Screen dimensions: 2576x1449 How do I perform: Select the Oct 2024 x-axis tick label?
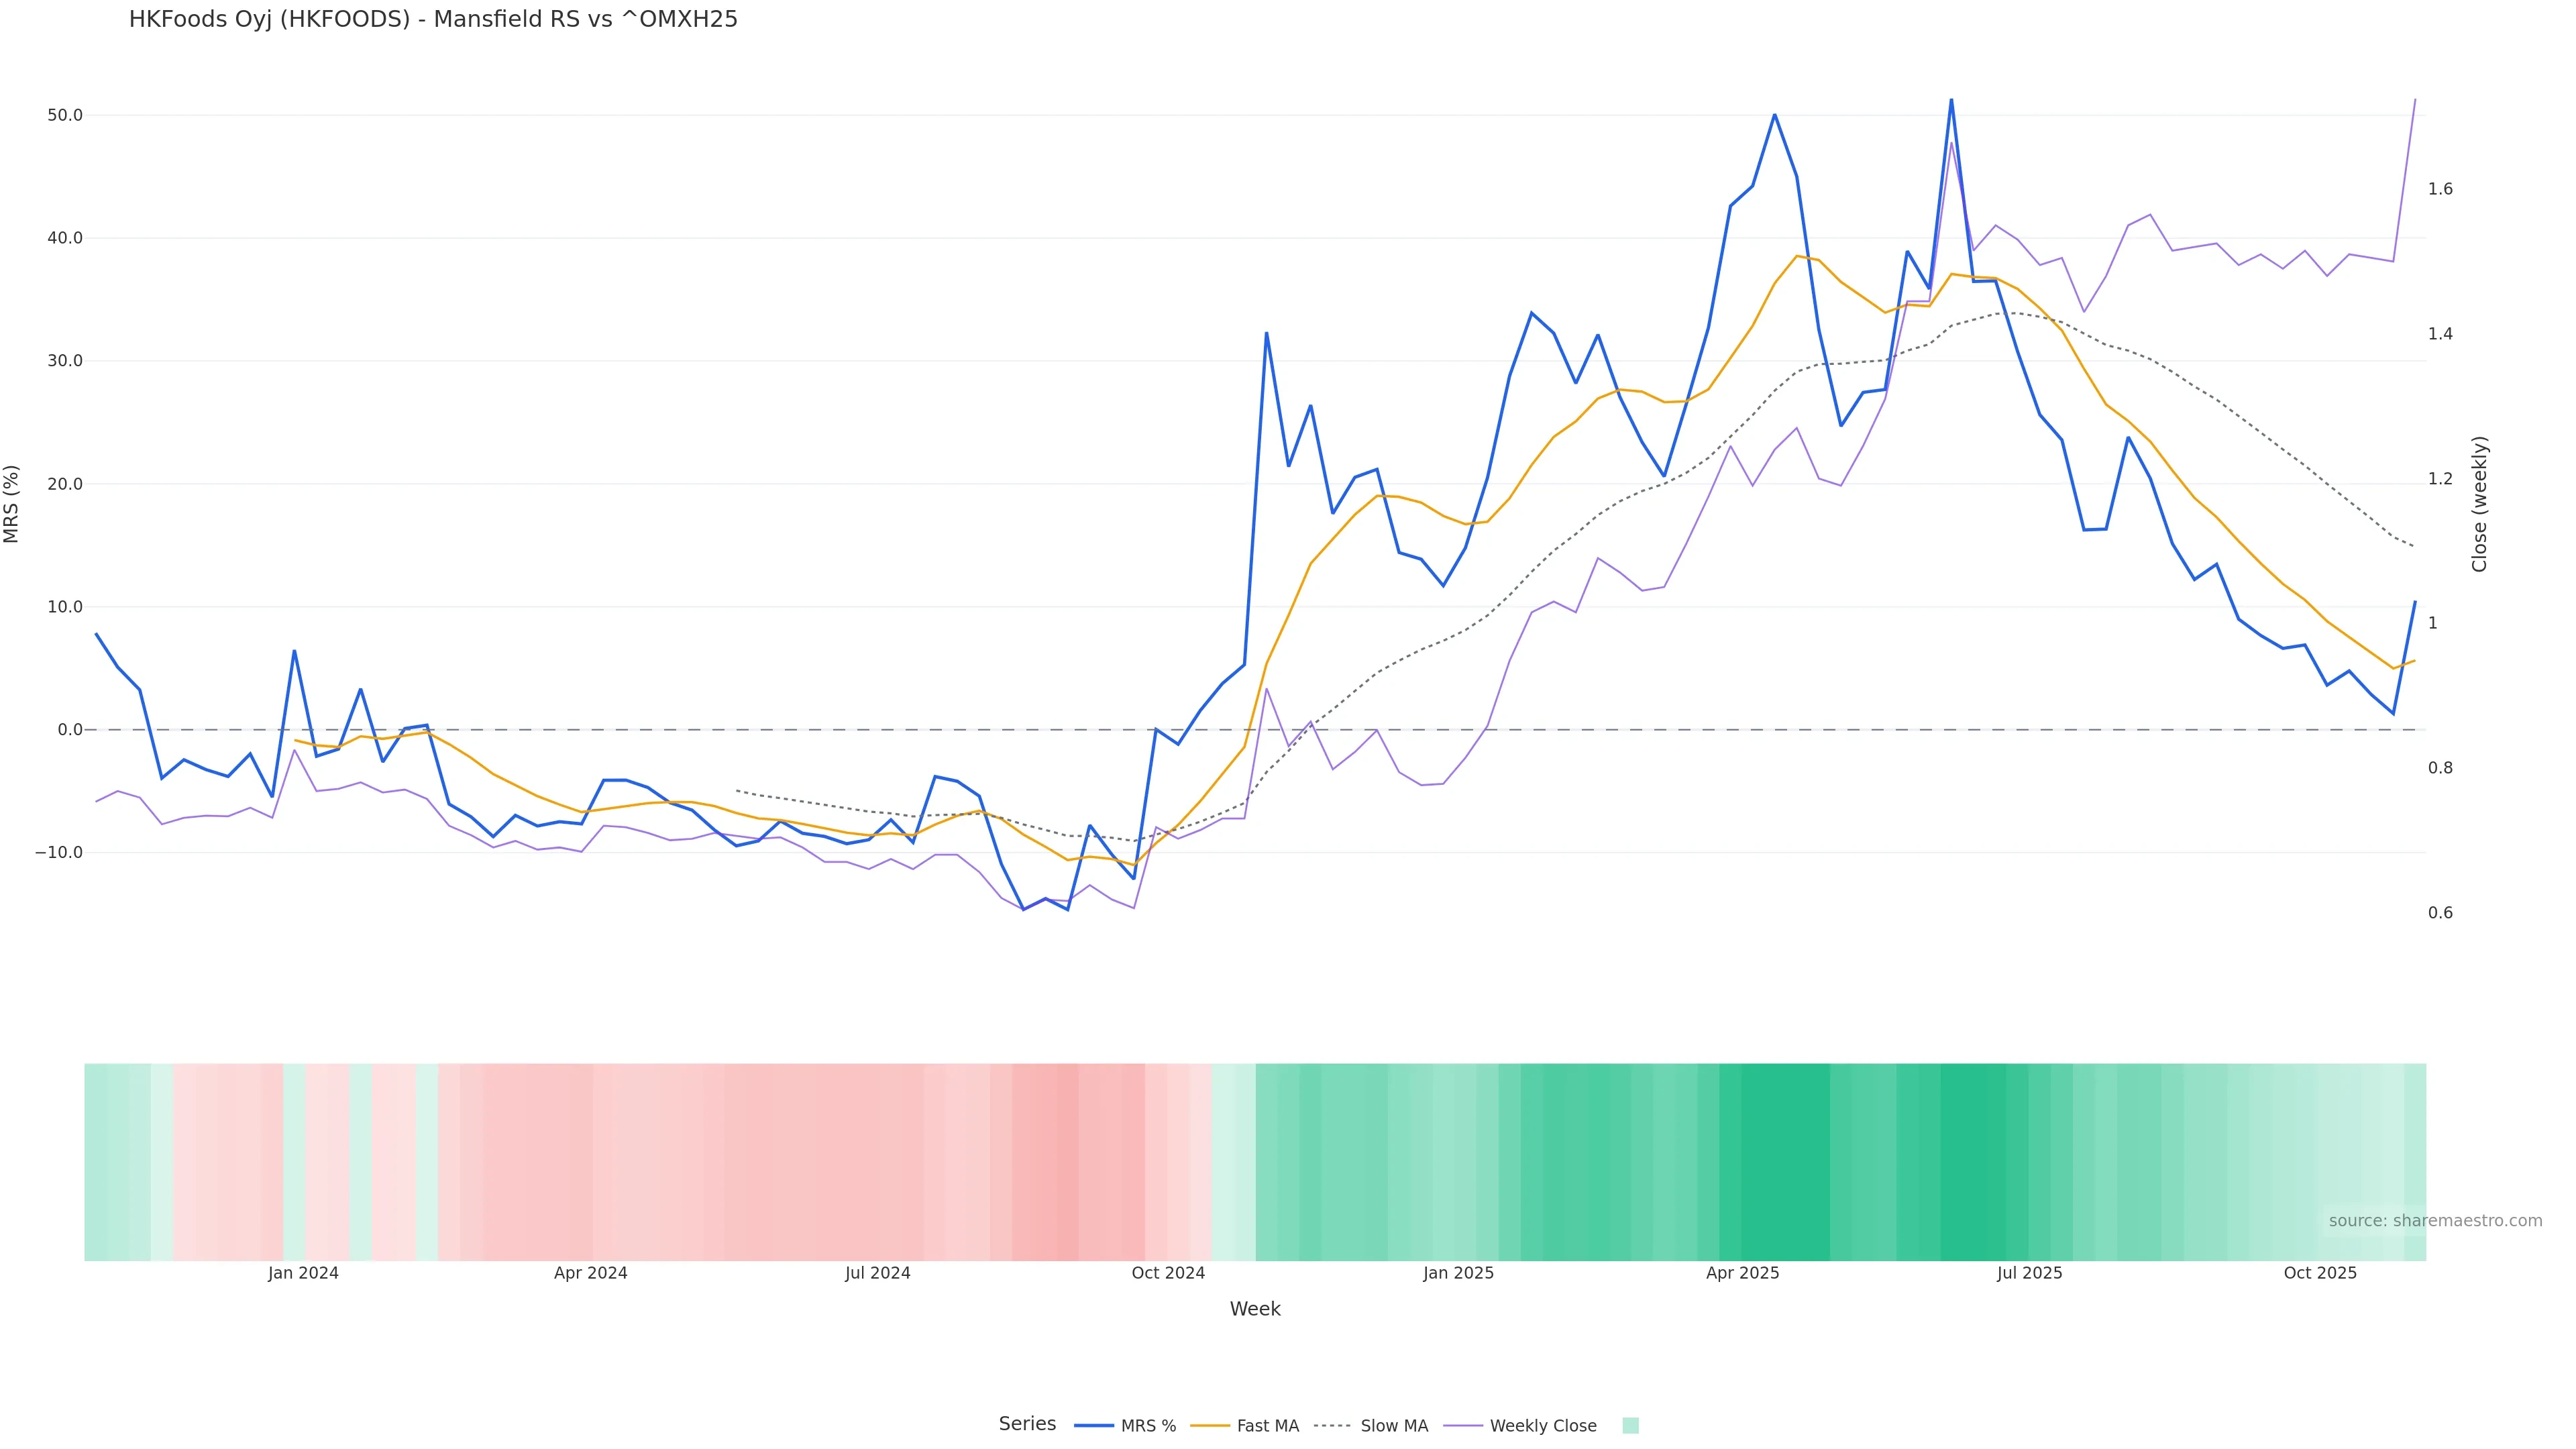1168,1273
